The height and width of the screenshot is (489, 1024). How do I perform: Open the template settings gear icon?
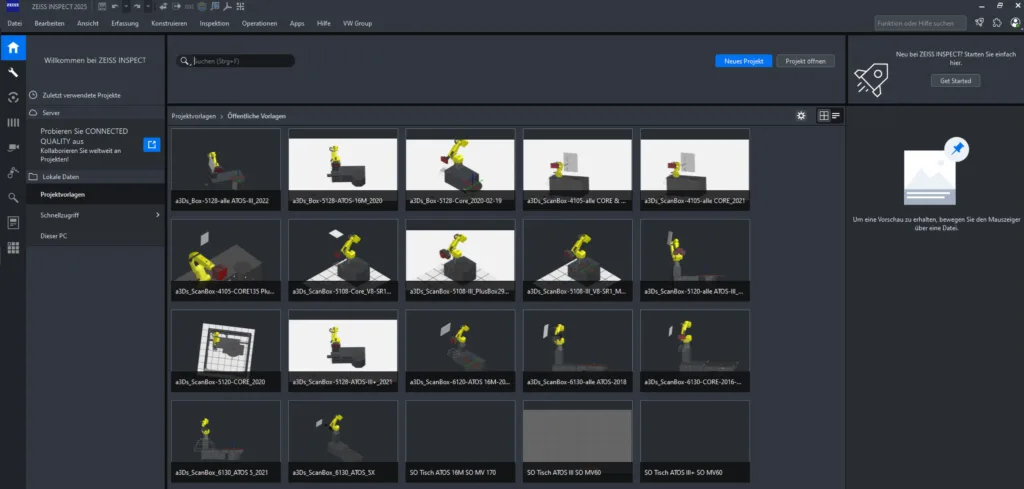801,116
